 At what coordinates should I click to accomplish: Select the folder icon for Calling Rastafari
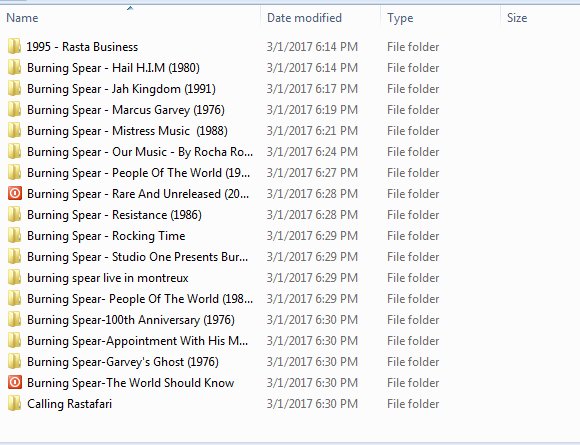click(14, 404)
